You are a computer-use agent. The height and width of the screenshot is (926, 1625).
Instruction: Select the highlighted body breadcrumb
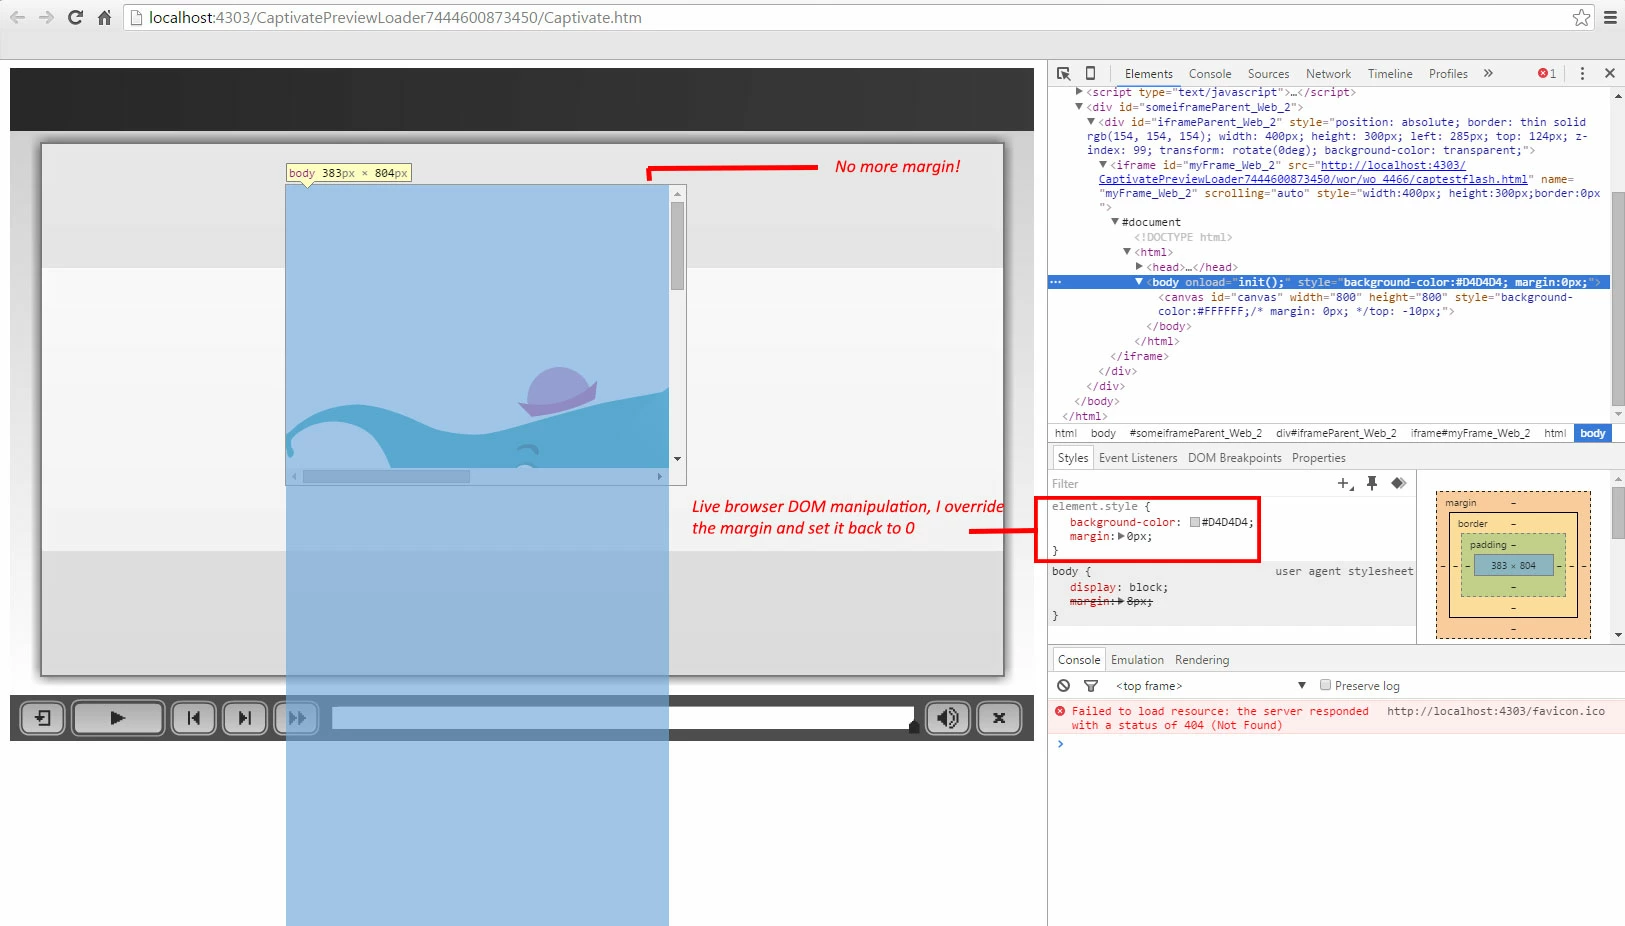pos(1593,433)
